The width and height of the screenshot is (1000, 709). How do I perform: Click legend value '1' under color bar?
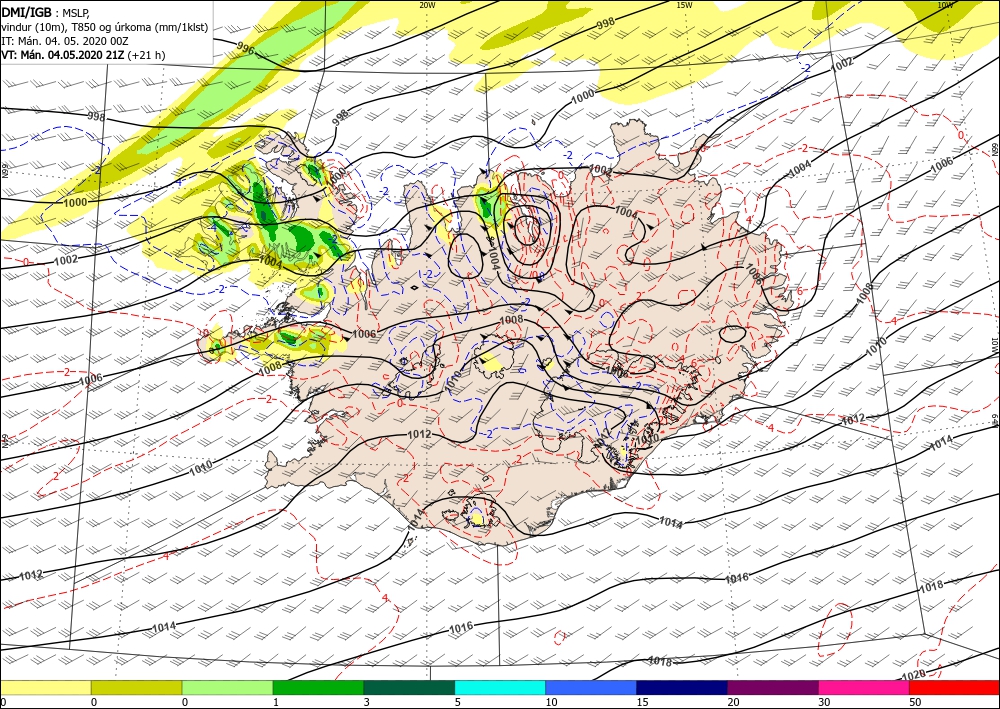coord(276,702)
